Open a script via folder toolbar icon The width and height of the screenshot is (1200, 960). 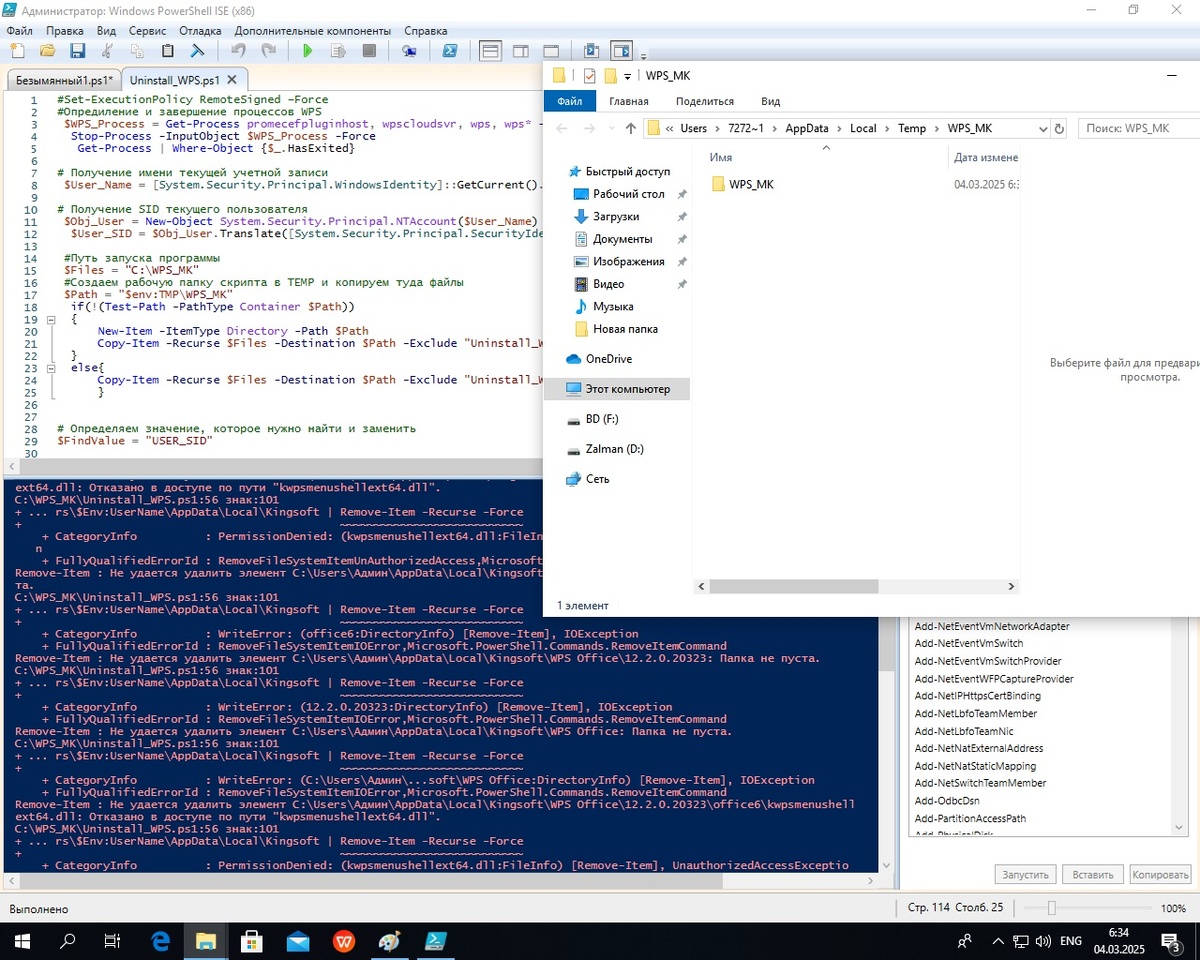(x=47, y=50)
